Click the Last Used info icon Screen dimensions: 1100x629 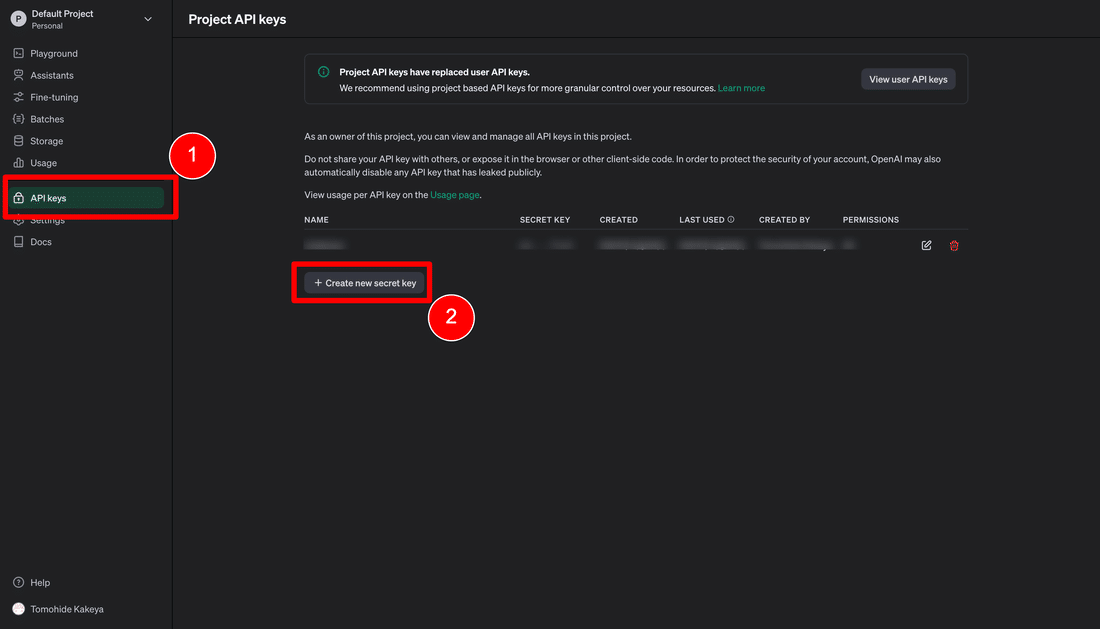coord(731,219)
